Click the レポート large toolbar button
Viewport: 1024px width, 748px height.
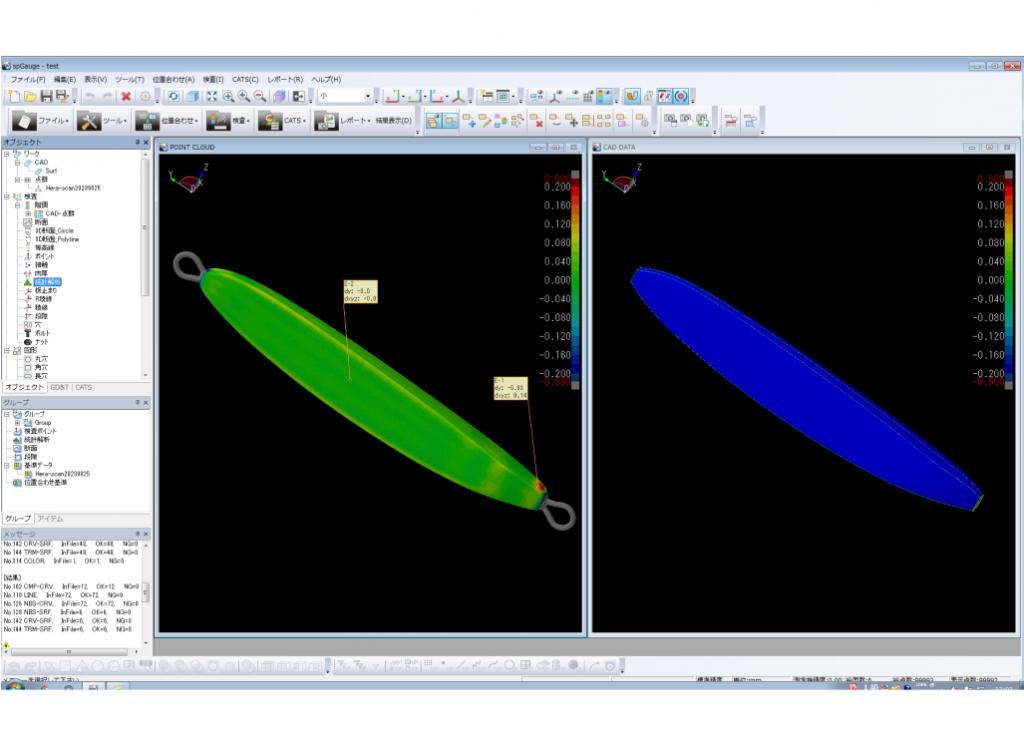[340, 121]
